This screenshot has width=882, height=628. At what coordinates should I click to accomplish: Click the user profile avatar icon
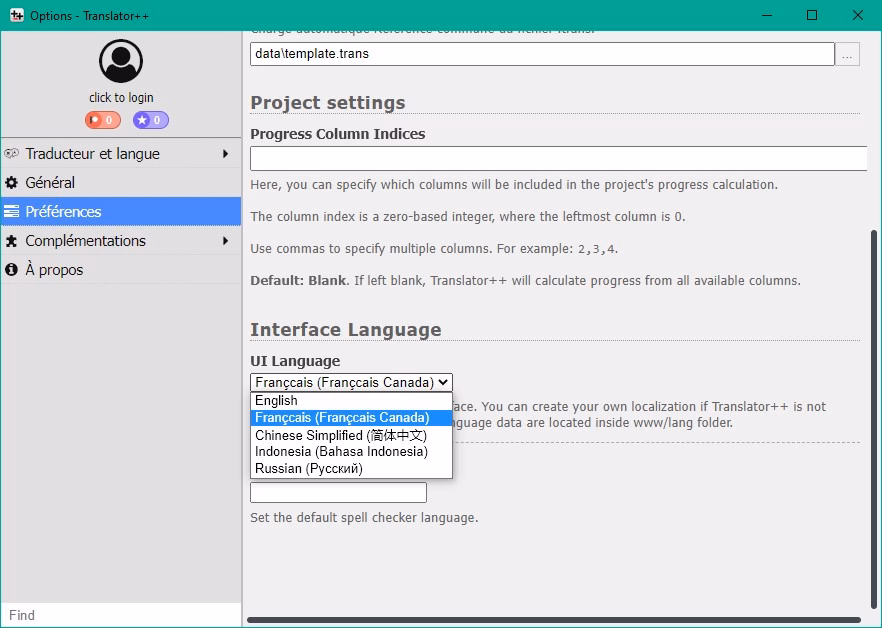pos(121,61)
